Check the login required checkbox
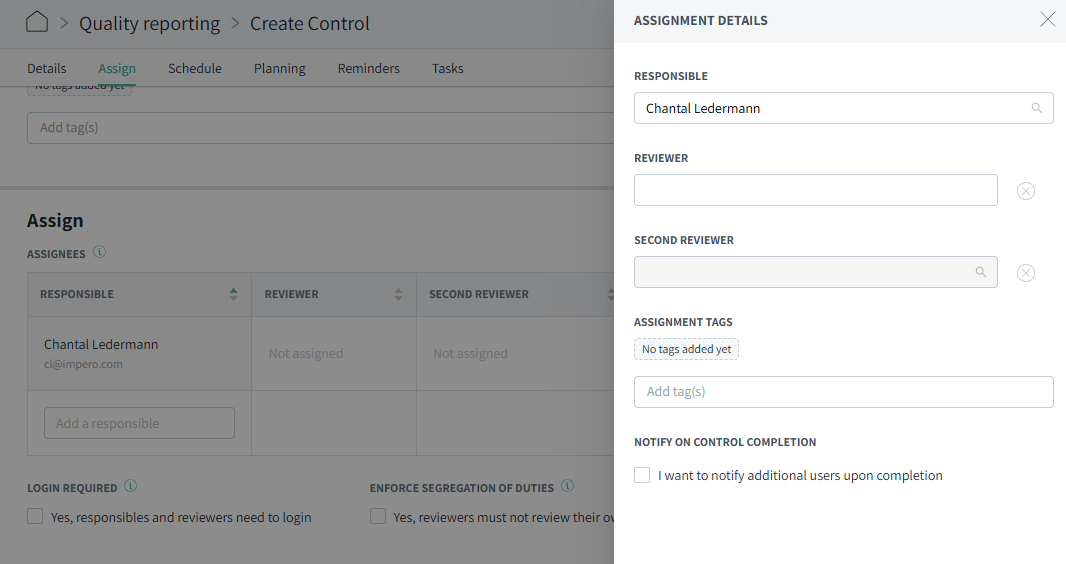Image resolution: width=1066 pixels, height=564 pixels. click(x=36, y=517)
